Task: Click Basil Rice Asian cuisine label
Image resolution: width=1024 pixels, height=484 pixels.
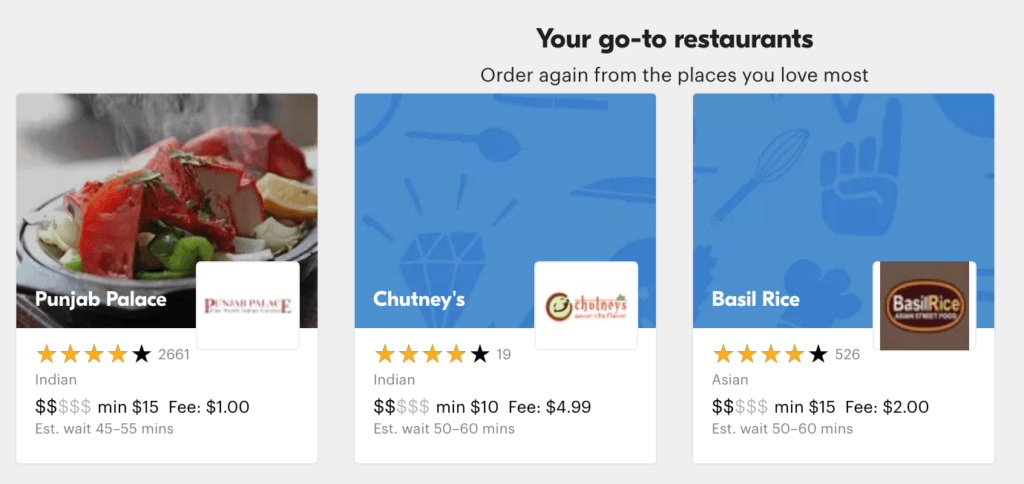Action: click(x=731, y=380)
